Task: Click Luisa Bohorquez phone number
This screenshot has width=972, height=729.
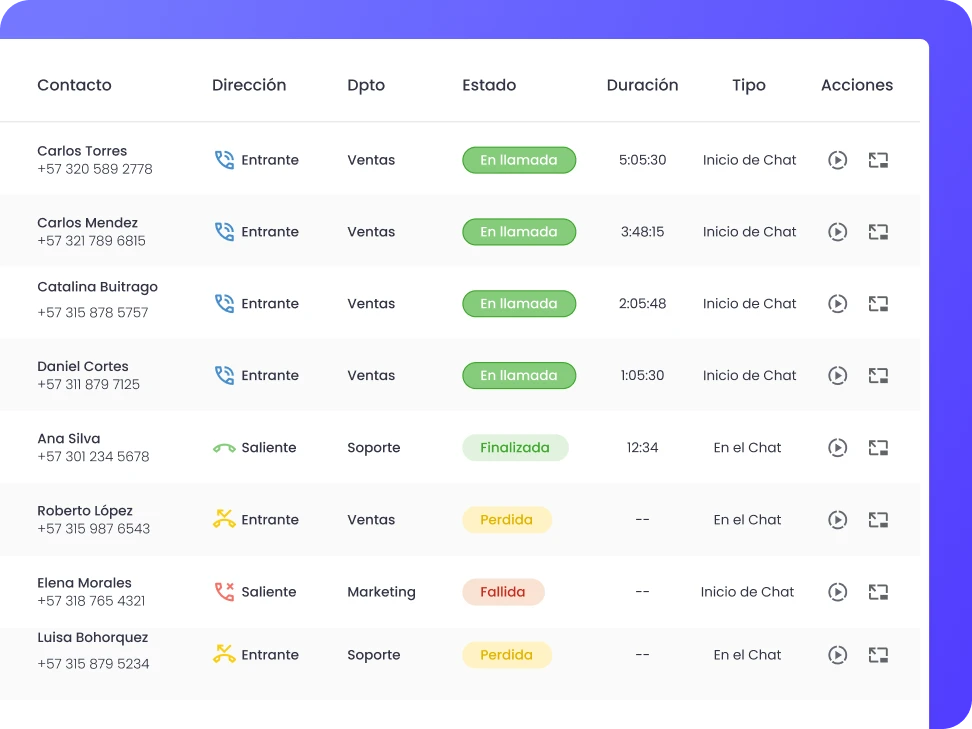Action: (93, 664)
